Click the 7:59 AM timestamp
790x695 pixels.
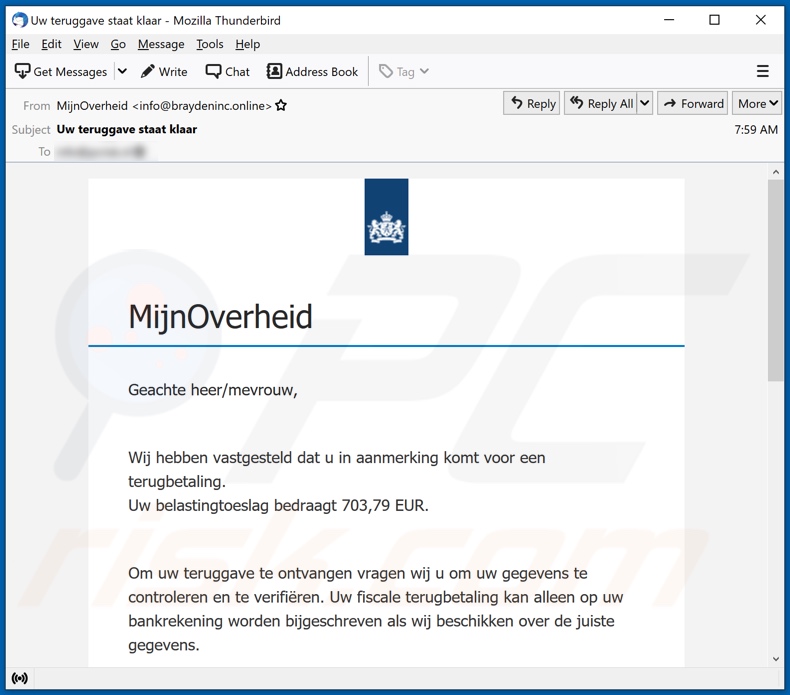pyautogui.click(x=756, y=130)
